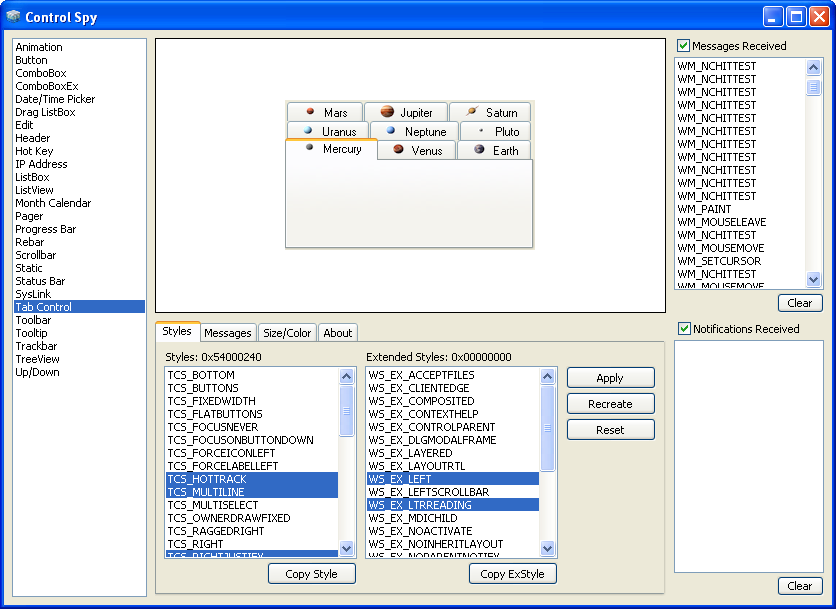The image size is (836, 609).
Task: Uncheck the Messages Received checkbox
Action: tap(684, 46)
